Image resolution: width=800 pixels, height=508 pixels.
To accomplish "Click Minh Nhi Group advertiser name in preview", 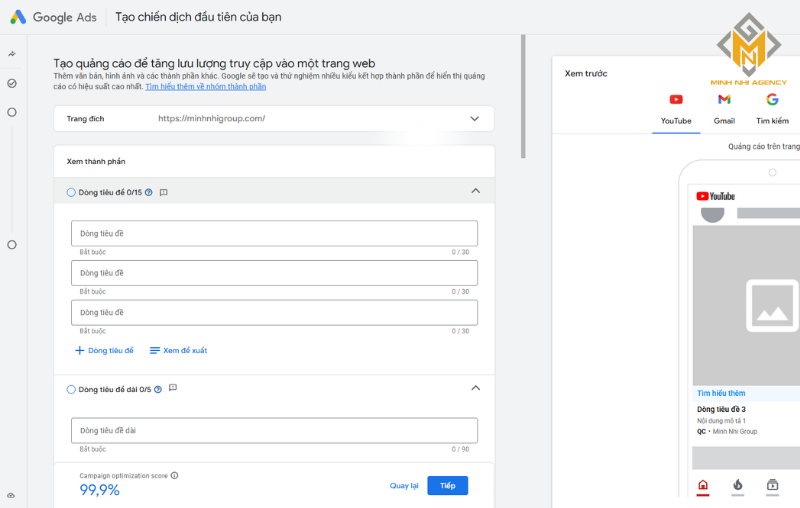I will [735, 431].
